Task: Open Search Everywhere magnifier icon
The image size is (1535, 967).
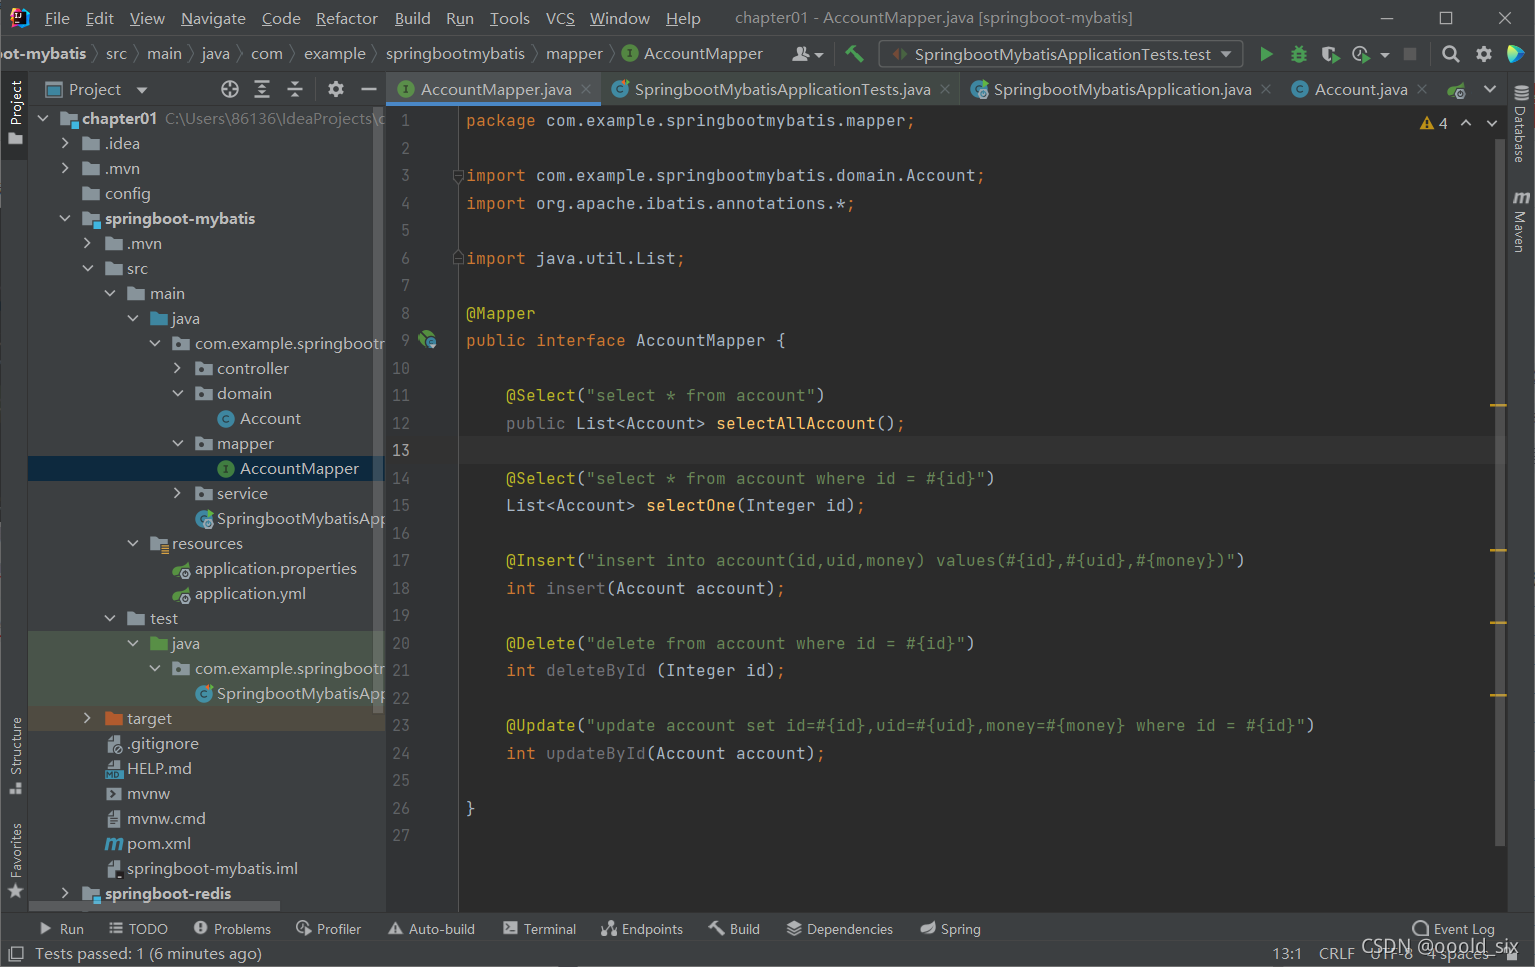Action: click(x=1451, y=54)
